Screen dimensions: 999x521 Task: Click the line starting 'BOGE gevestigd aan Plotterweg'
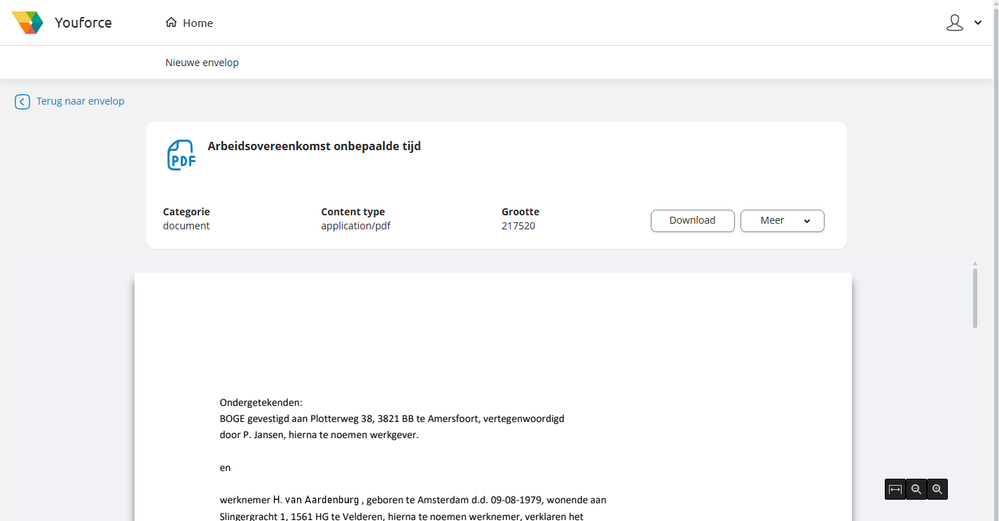pos(392,419)
